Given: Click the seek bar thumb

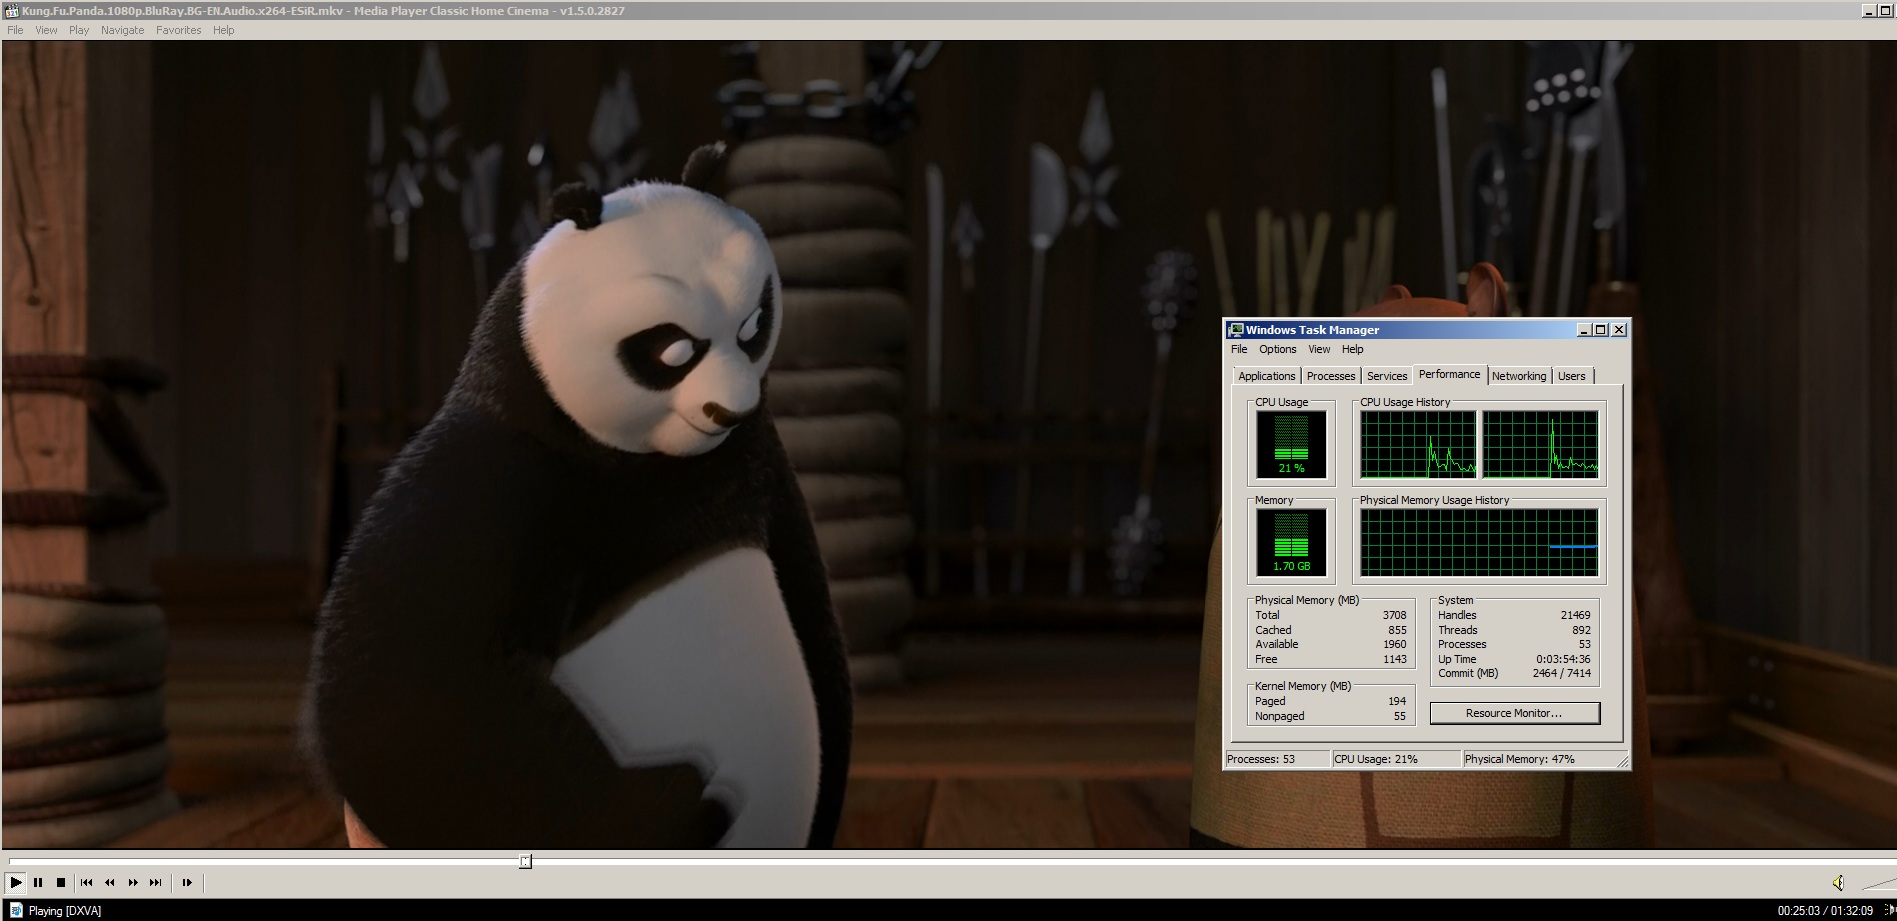Looking at the screenshot, I should (x=525, y=861).
